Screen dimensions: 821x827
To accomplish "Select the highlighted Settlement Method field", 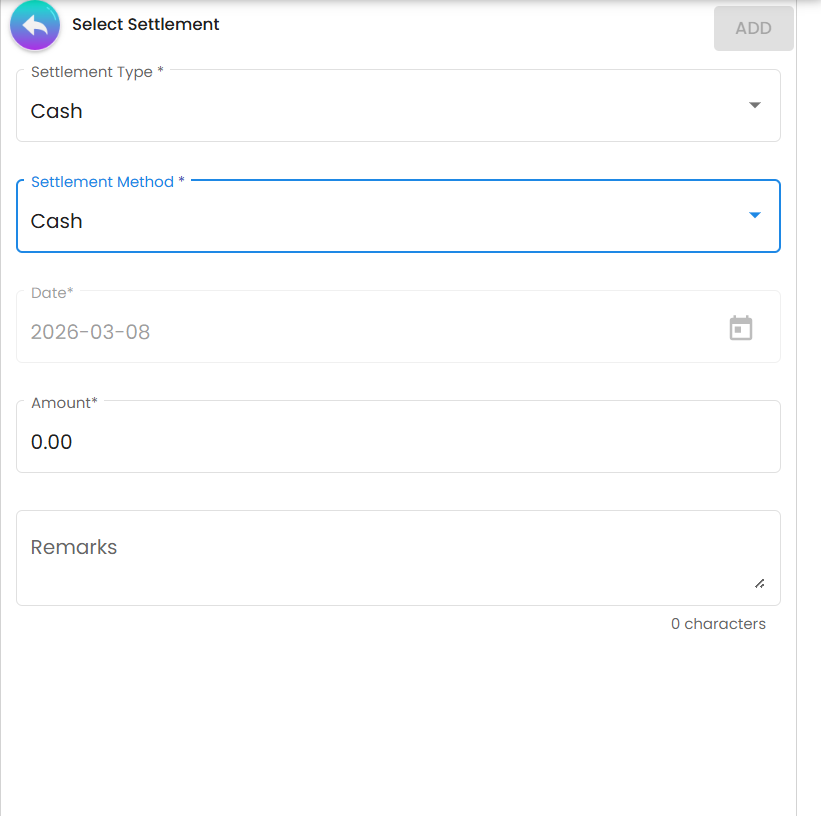I will [x=400, y=215].
